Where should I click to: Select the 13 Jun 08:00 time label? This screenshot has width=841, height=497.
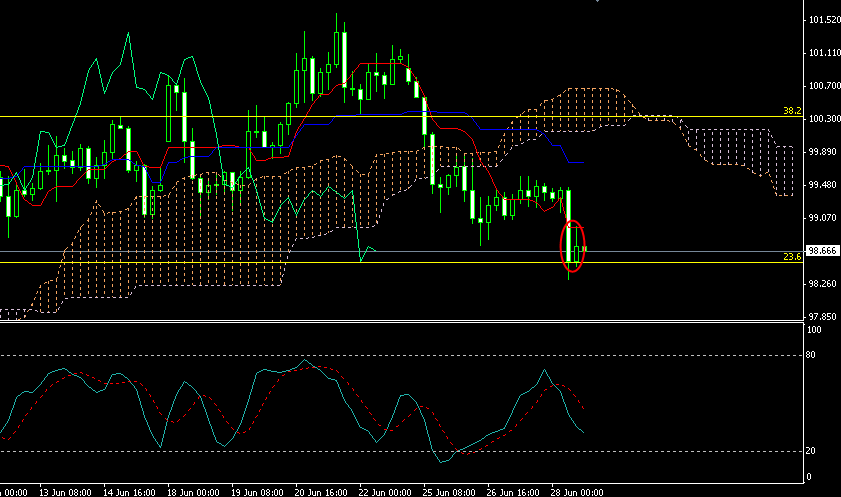pyautogui.click(x=65, y=492)
